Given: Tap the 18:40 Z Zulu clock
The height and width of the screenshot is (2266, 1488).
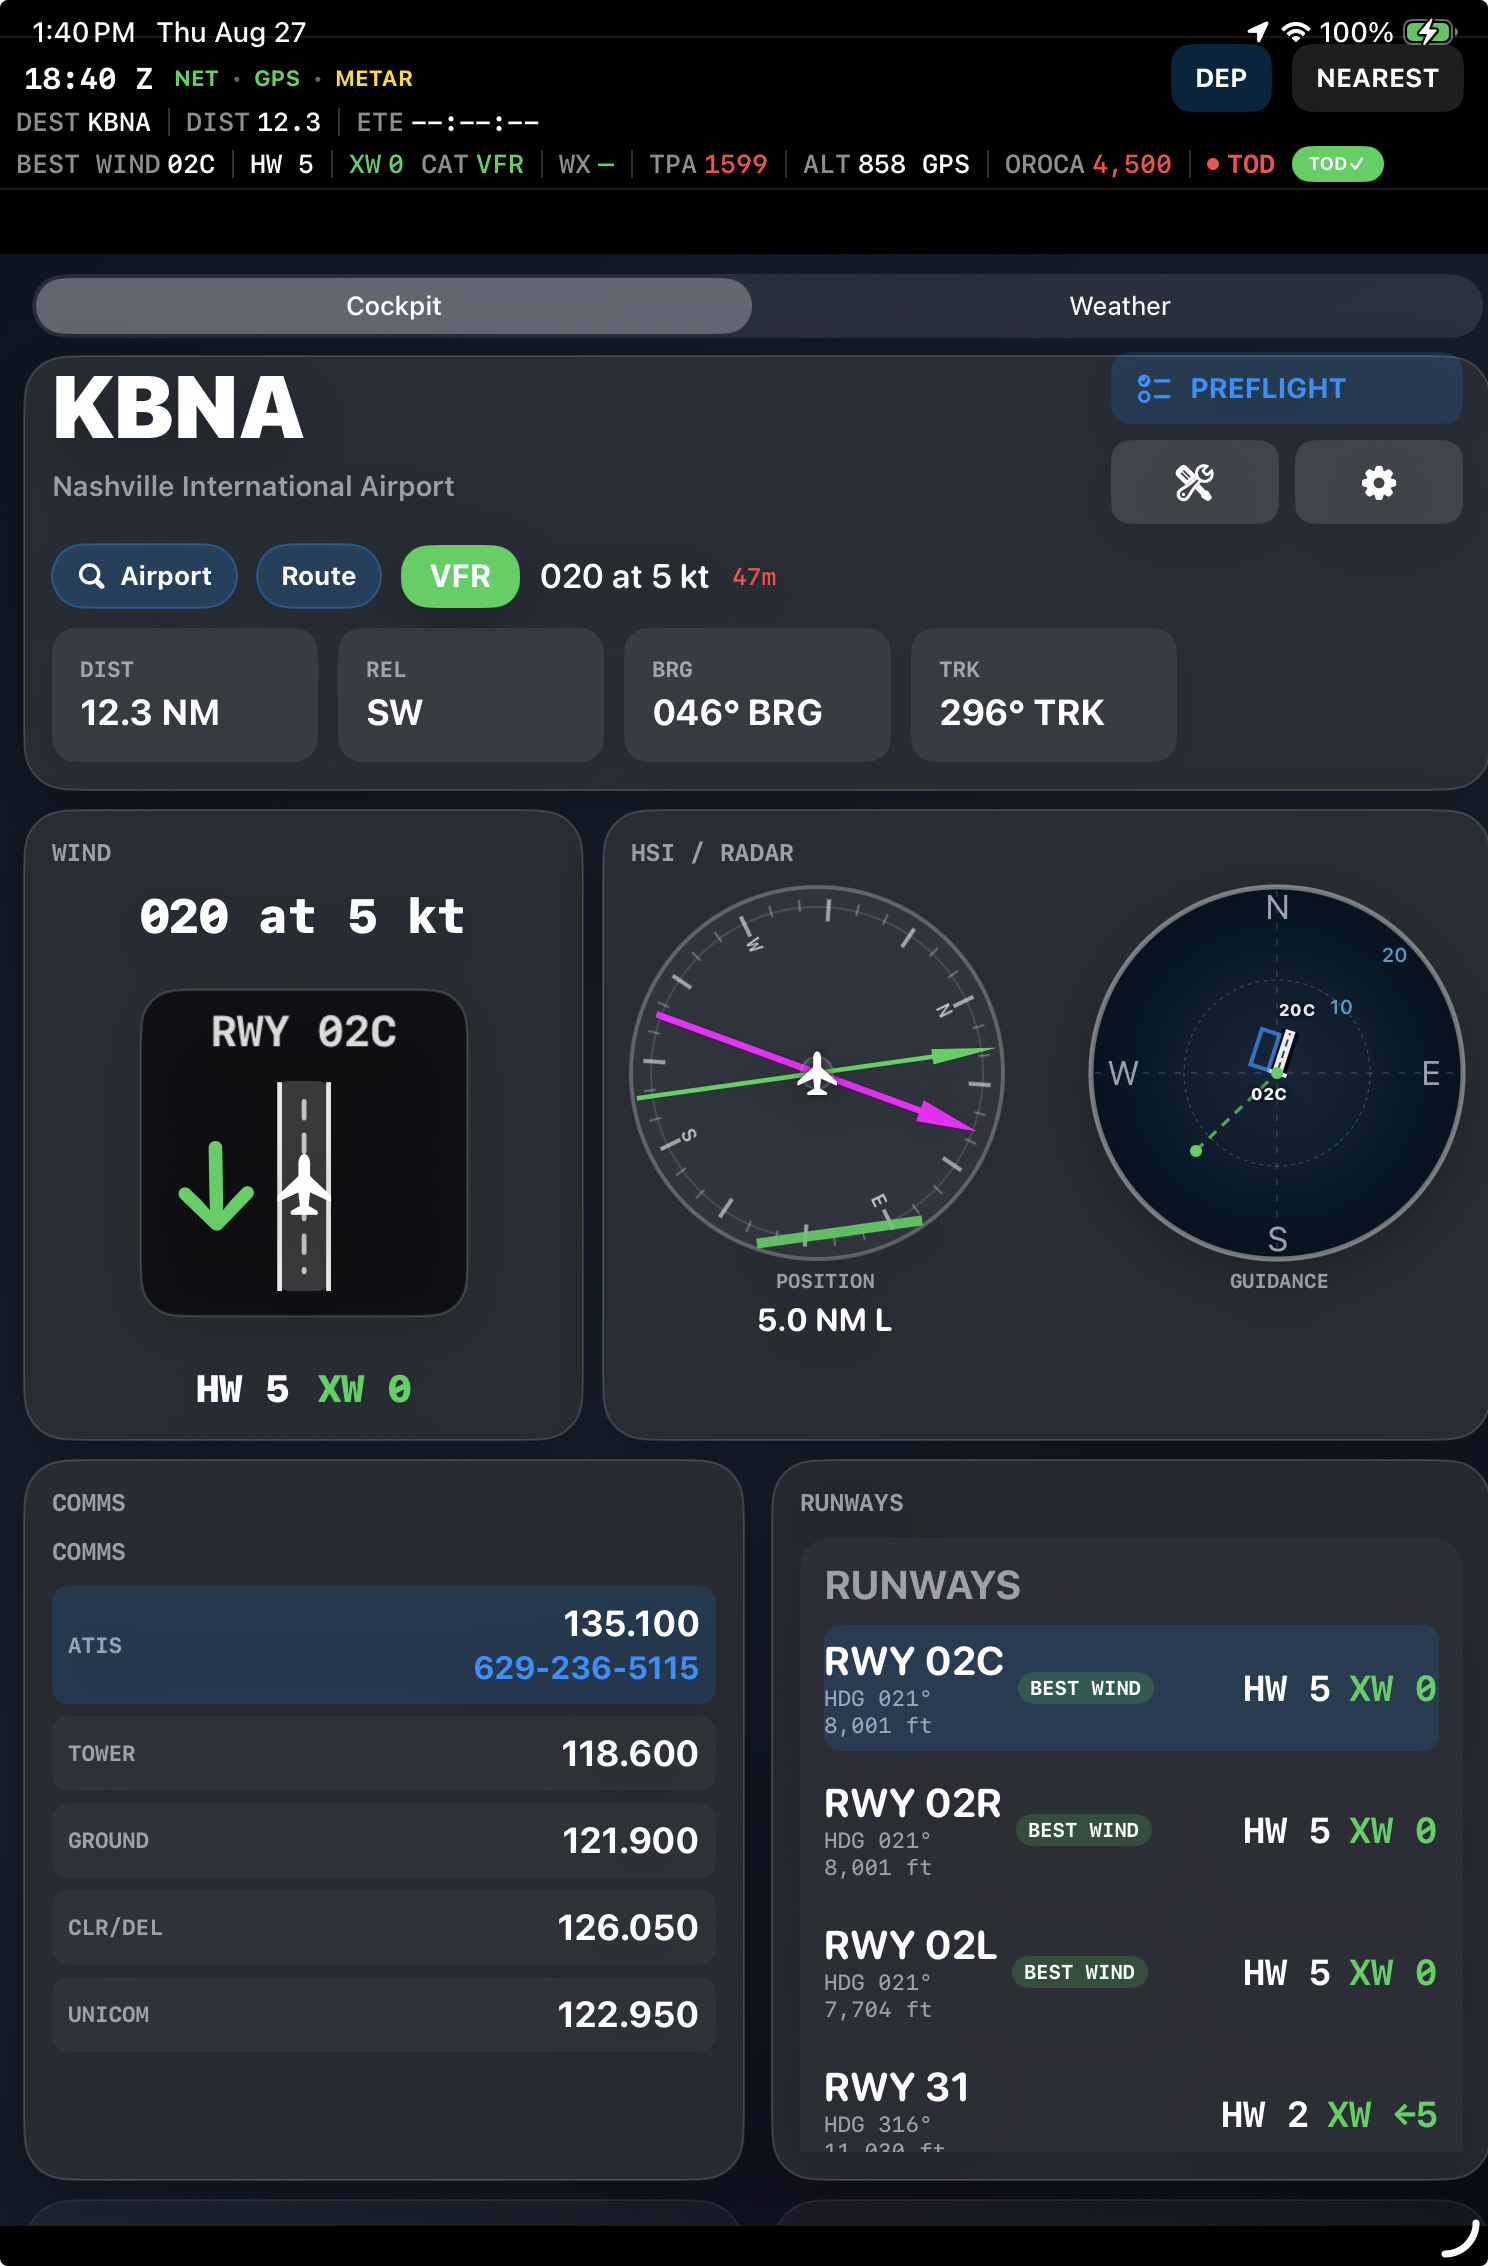Looking at the screenshot, I should point(88,78).
